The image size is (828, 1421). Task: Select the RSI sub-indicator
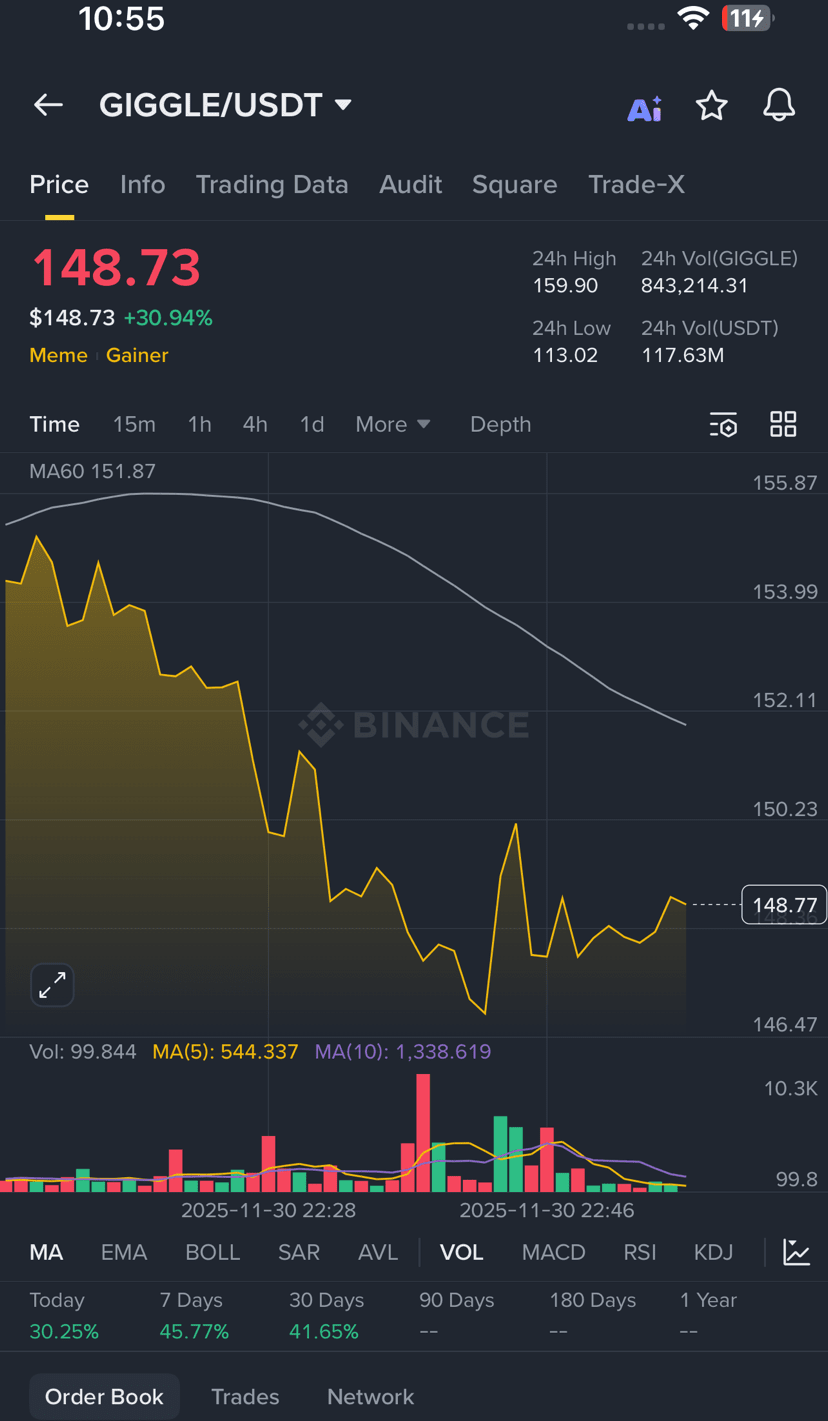[640, 1252]
